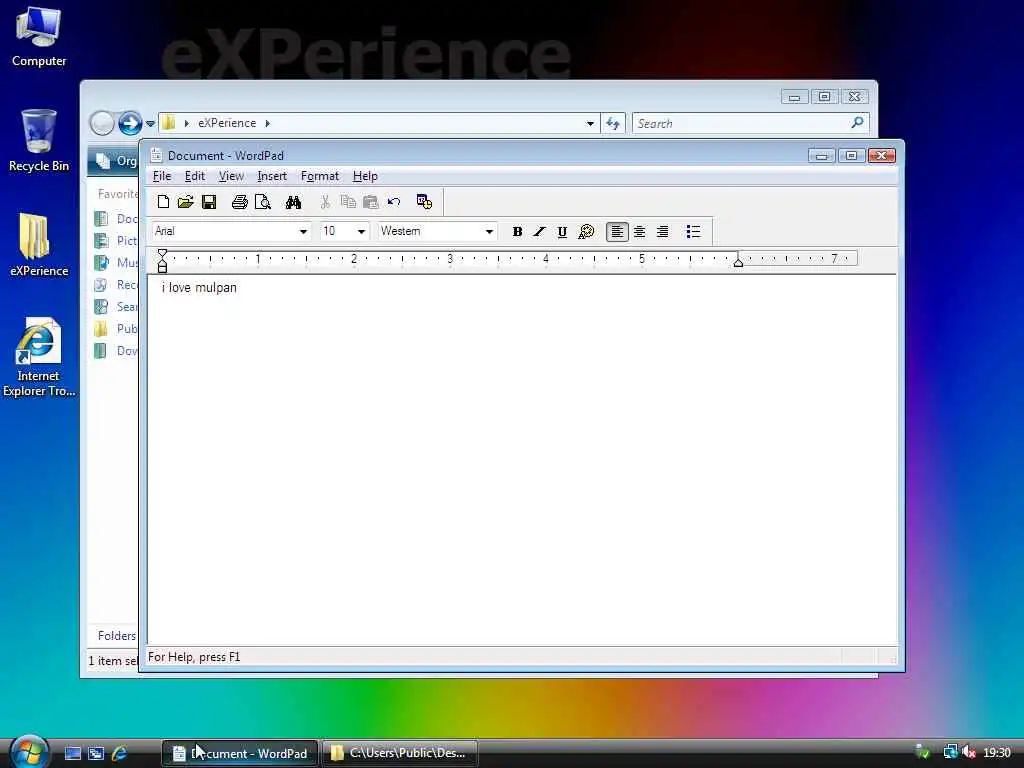Open recent pages dropdown beside Forward button
The image size is (1024, 768).
coord(150,123)
